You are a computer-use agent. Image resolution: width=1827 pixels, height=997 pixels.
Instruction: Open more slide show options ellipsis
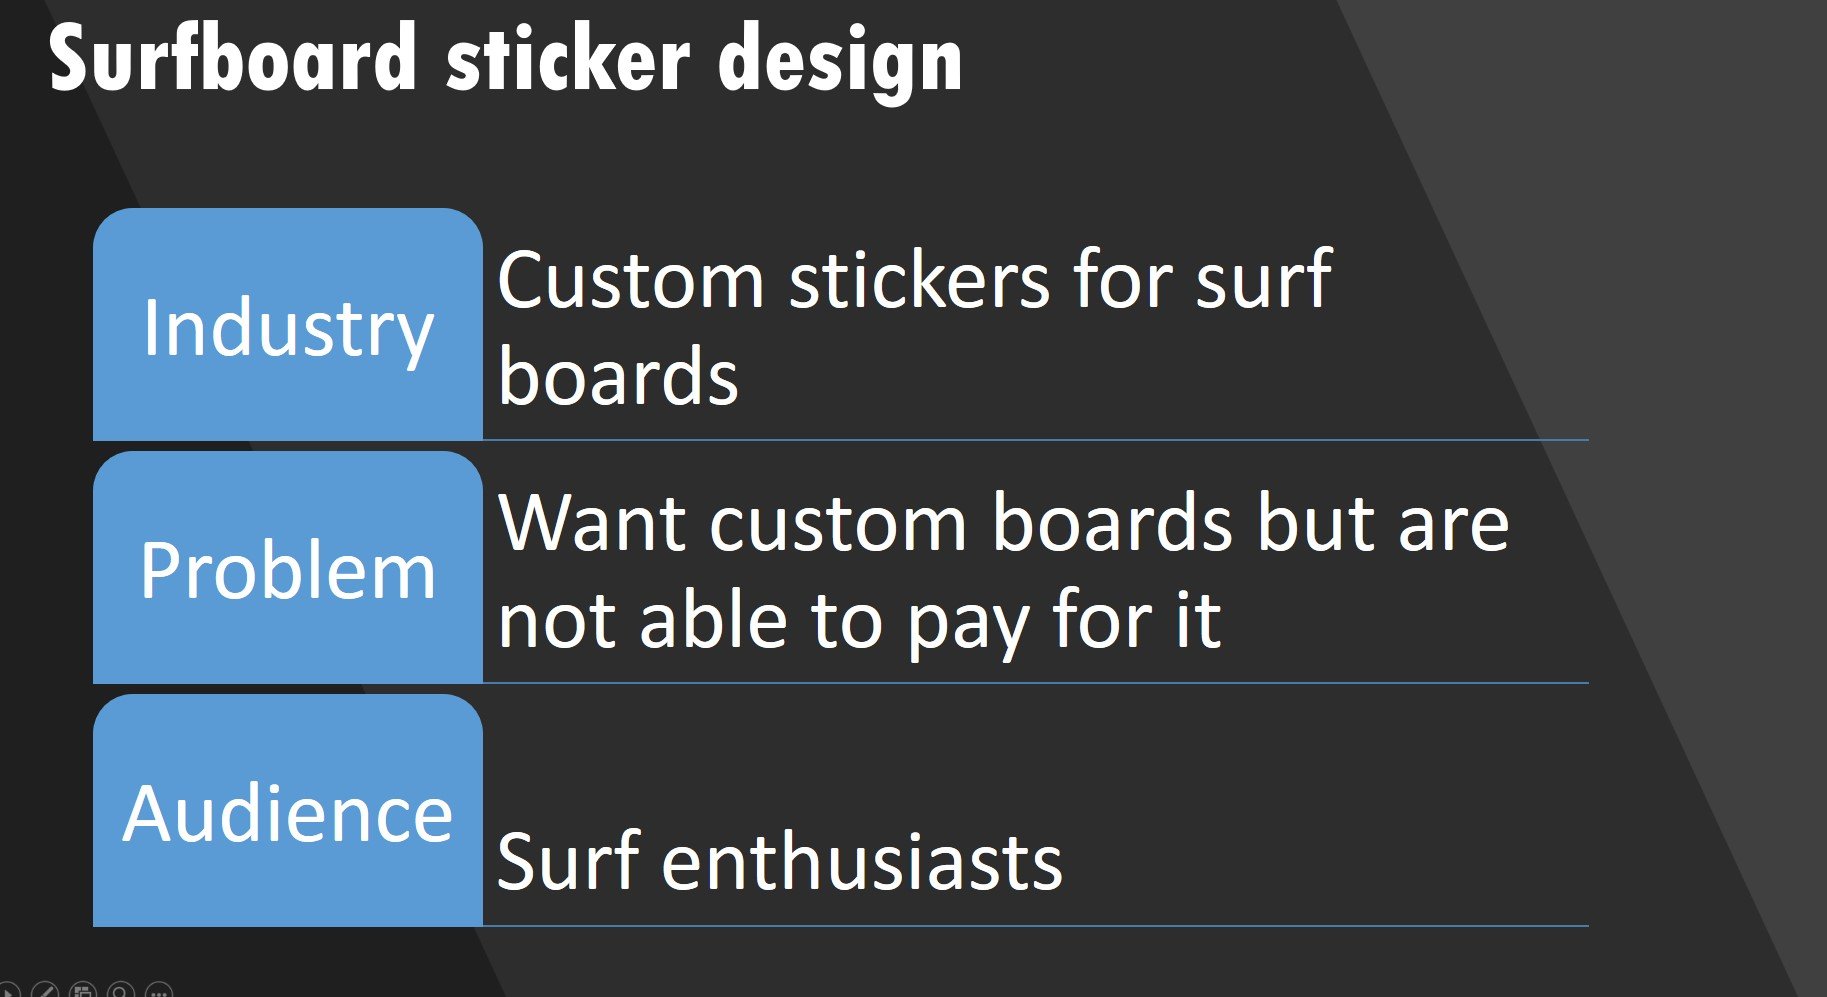[x=159, y=991]
